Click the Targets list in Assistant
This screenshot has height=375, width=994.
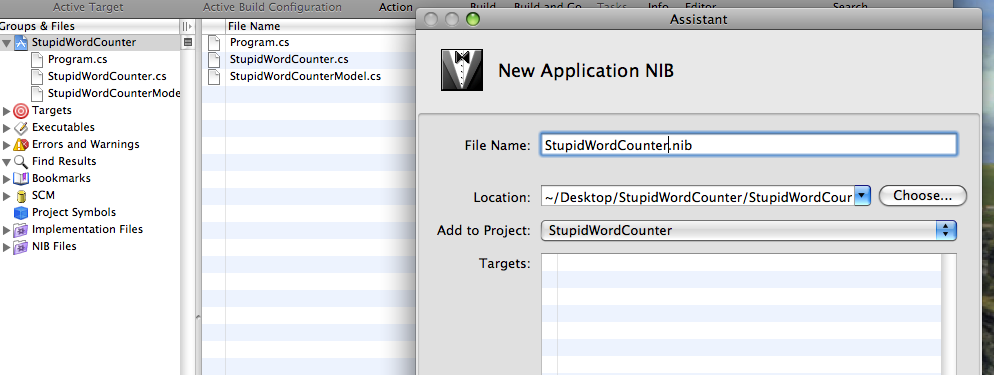click(741, 314)
